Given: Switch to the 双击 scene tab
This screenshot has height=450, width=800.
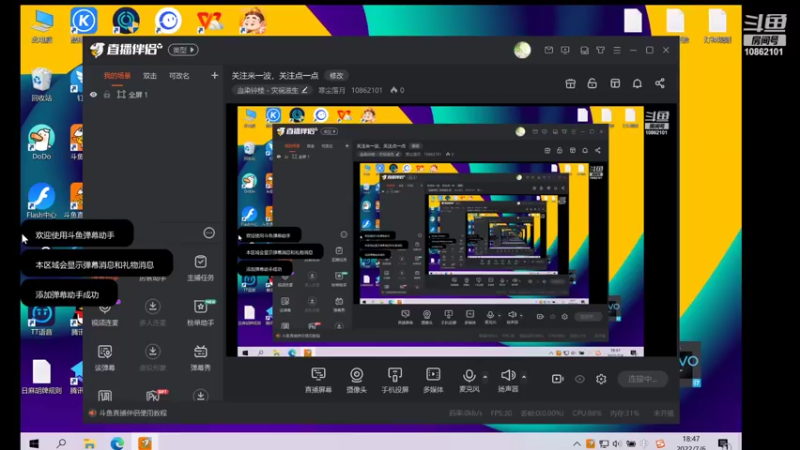Looking at the screenshot, I should point(149,76).
